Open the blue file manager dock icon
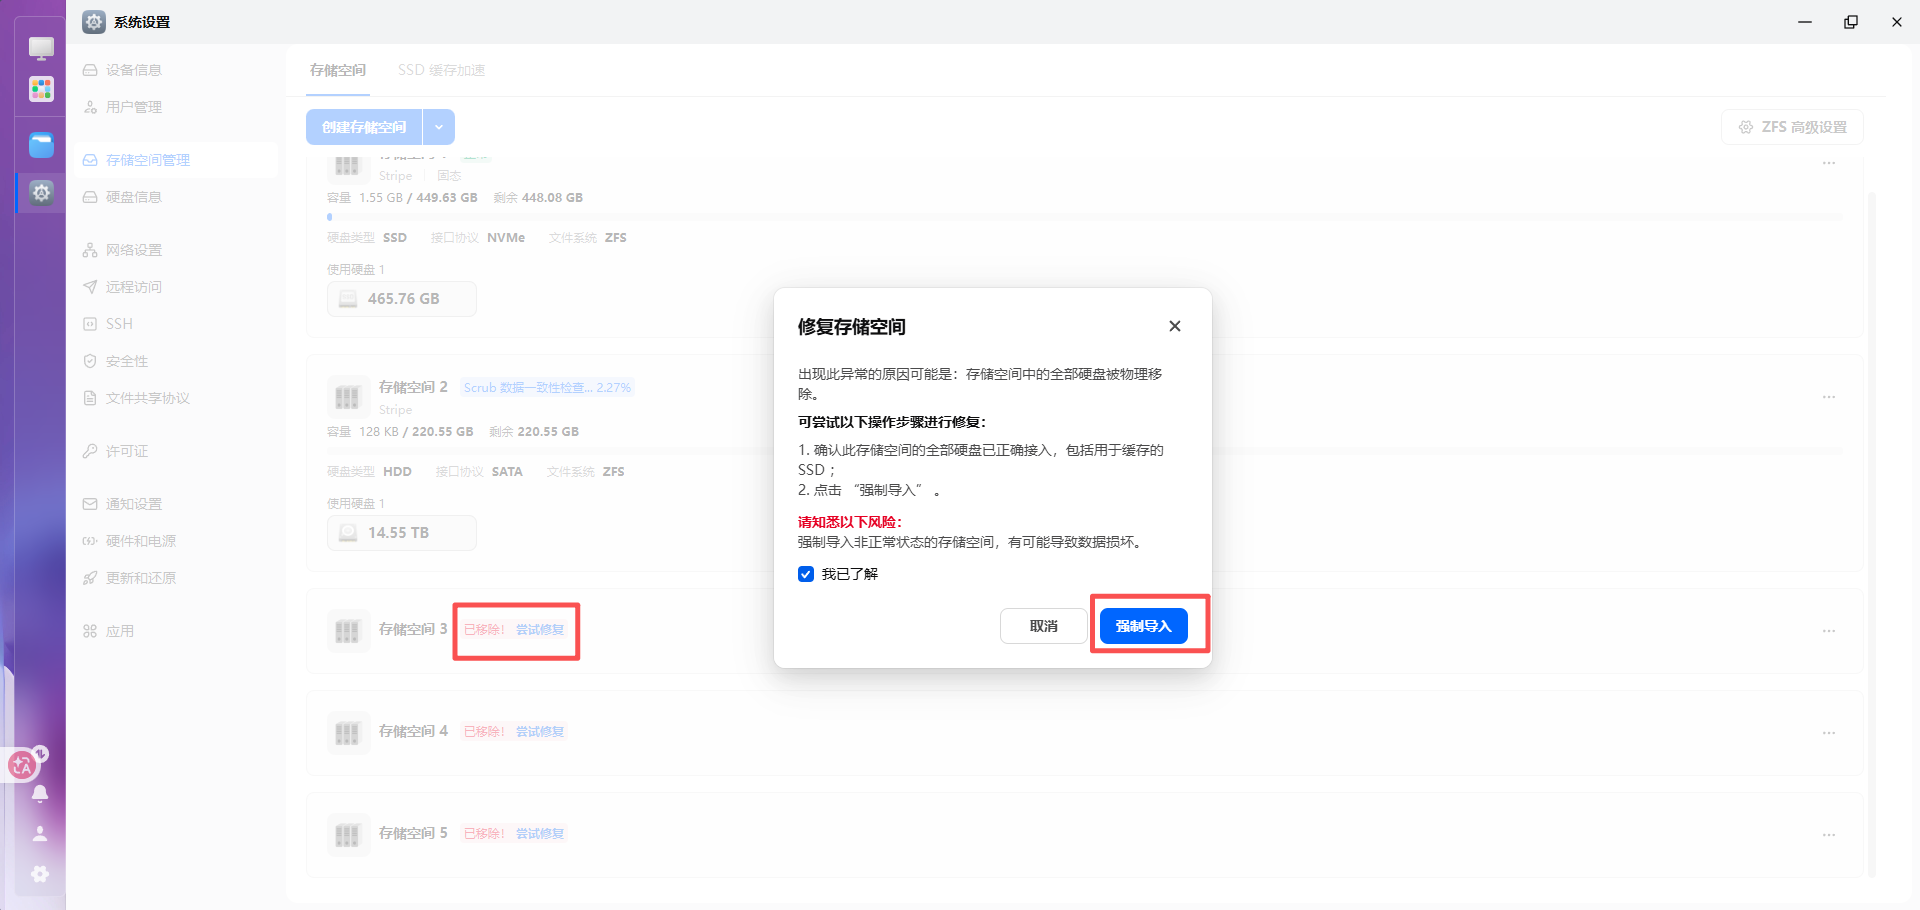The height and width of the screenshot is (910, 1920). (x=41, y=145)
